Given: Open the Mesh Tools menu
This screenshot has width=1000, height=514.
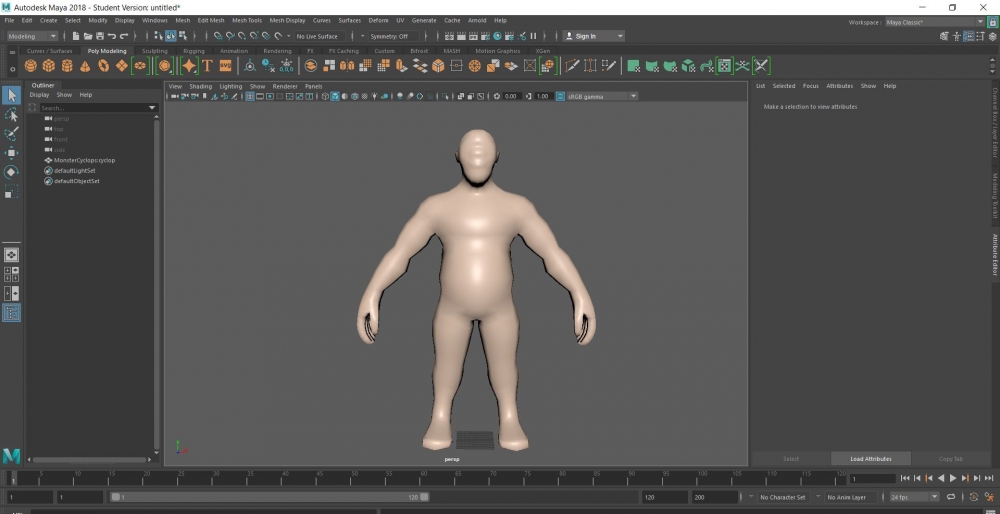Looking at the screenshot, I should (x=247, y=20).
